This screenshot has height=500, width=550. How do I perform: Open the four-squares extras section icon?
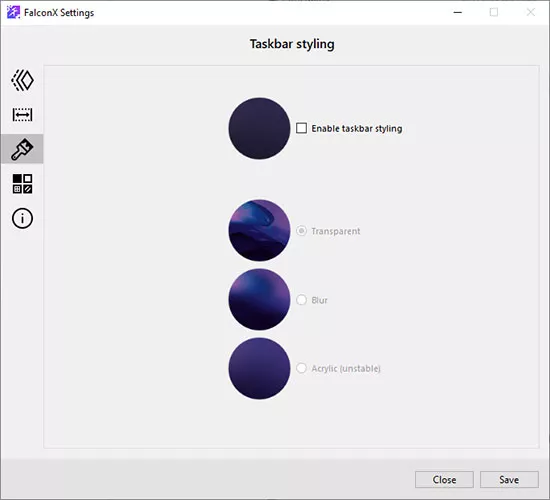[x=22, y=184]
